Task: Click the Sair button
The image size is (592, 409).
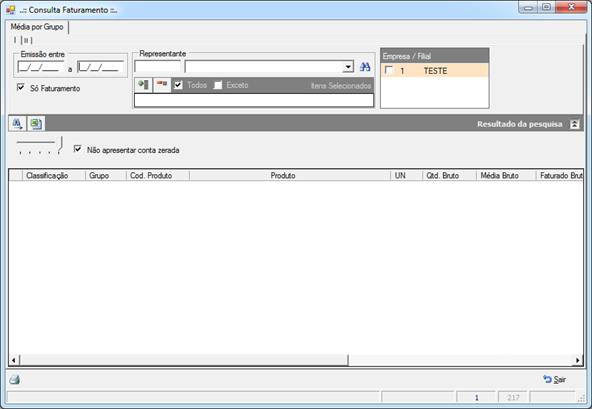Action: click(x=554, y=379)
